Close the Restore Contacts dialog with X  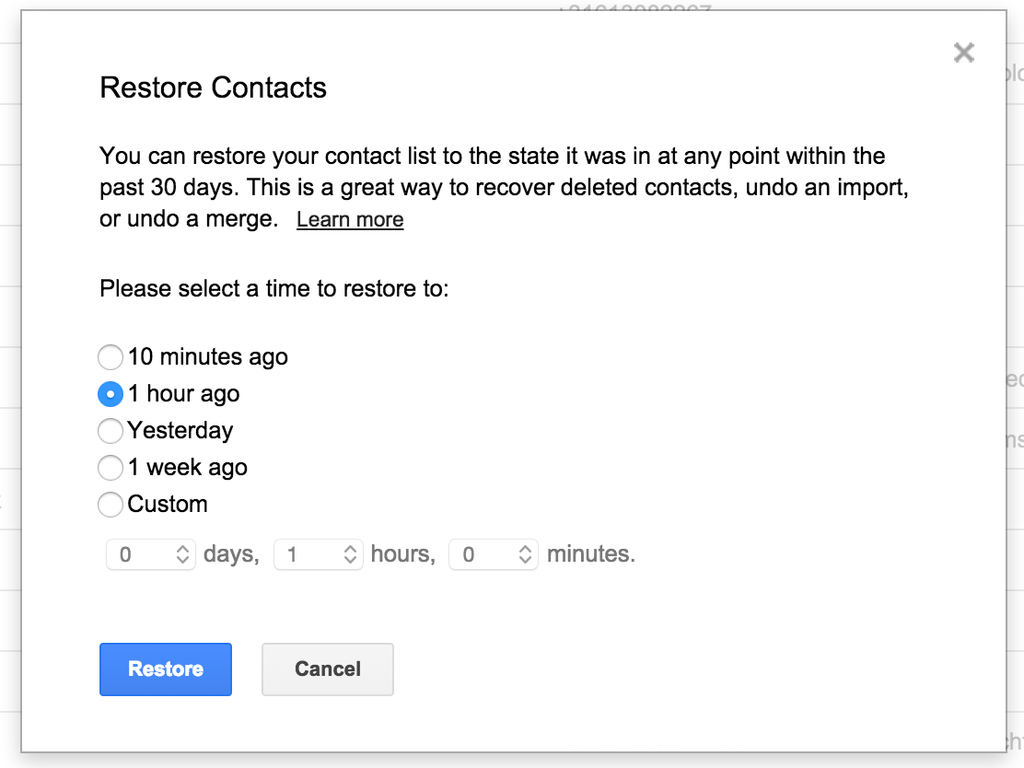(x=964, y=53)
